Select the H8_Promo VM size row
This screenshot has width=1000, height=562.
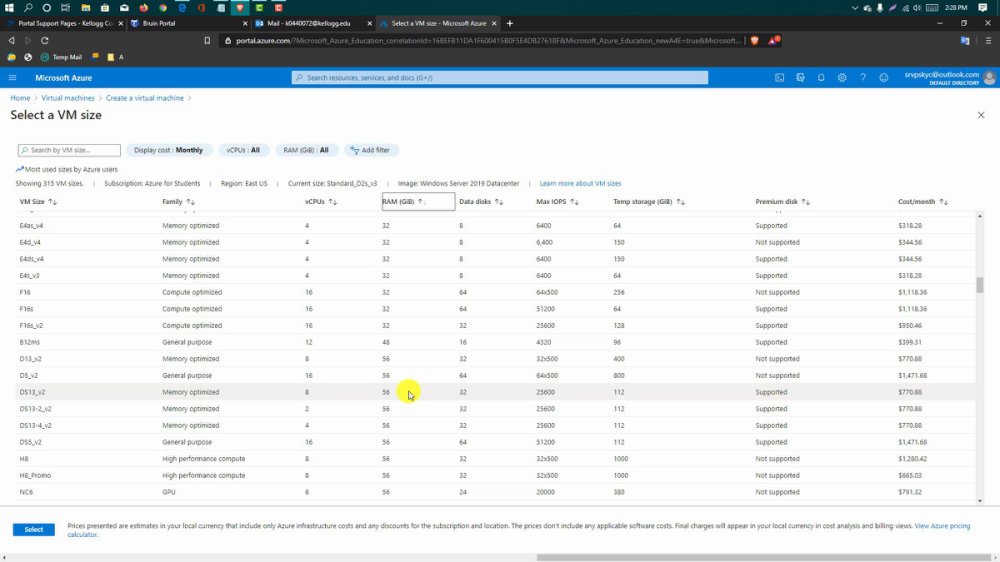pyautogui.click(x=496, y=475)
